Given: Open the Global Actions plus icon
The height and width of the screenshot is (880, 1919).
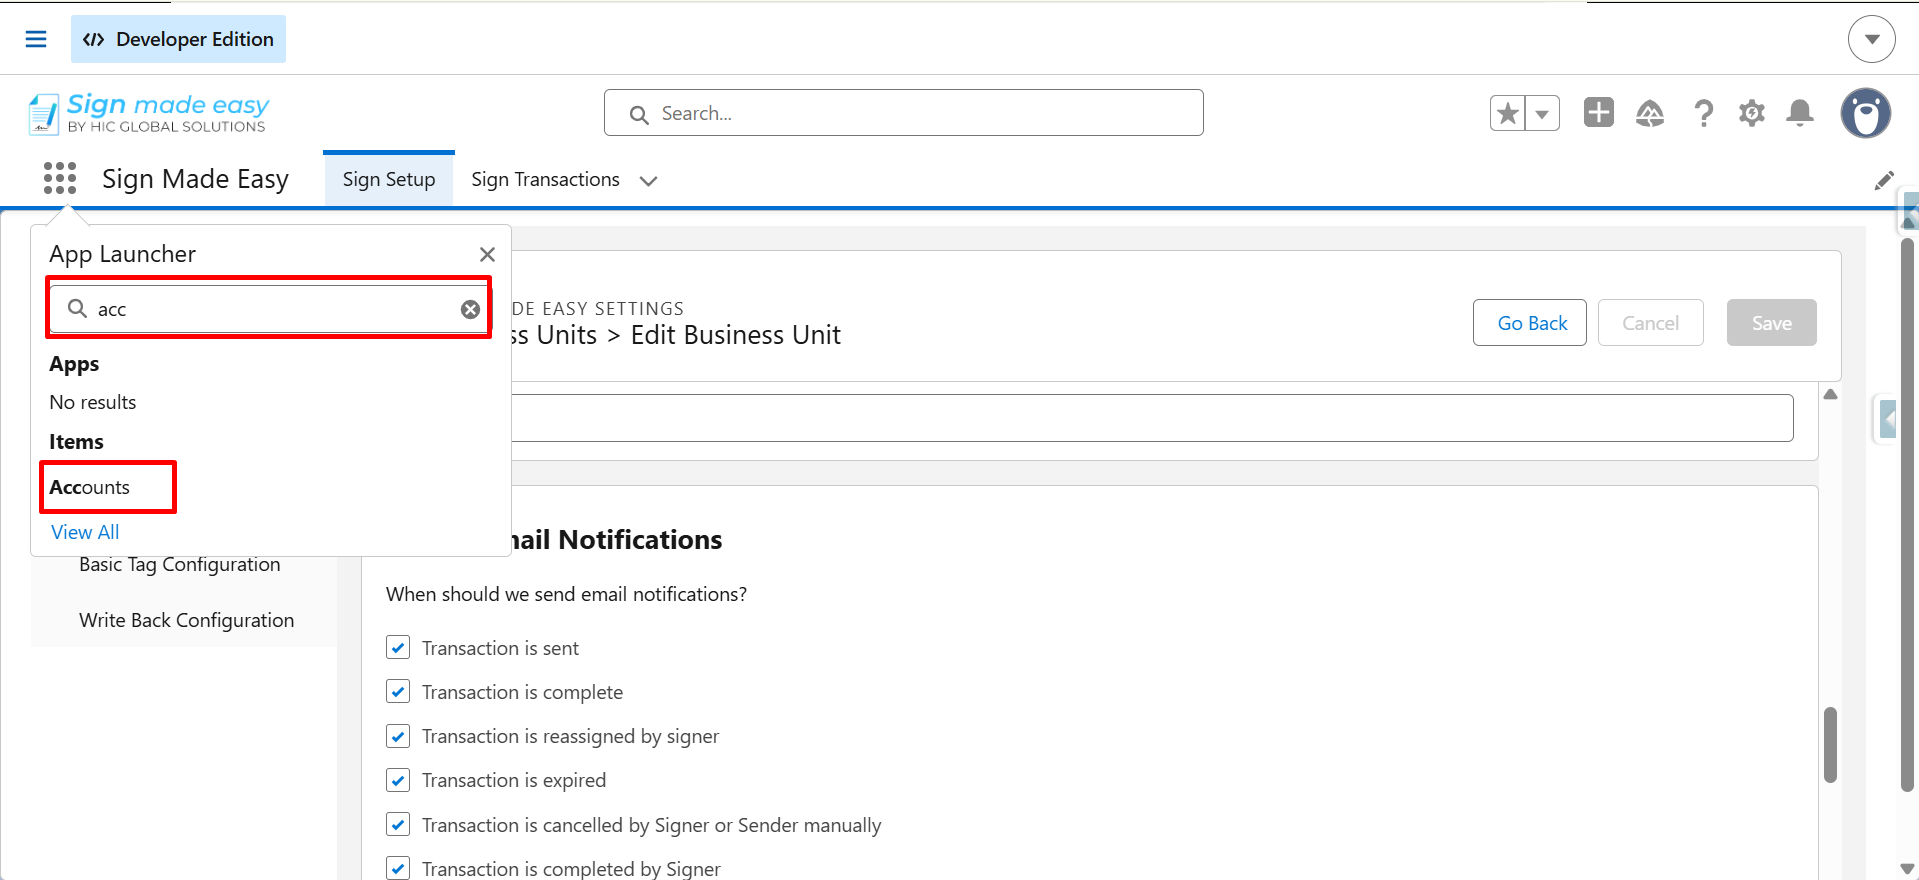Looking at the screenshot, I should tap(1598, 112).
